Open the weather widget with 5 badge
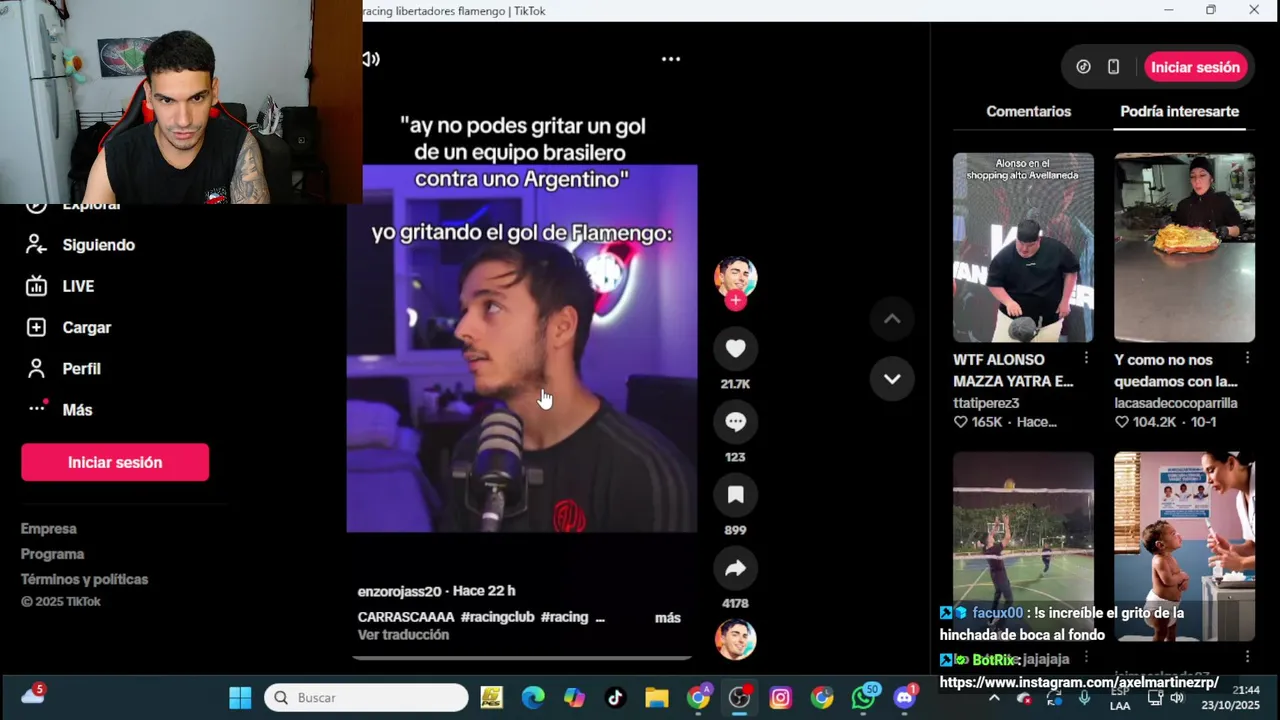Viewport: 1280px width, 720px height. [x=32, y=694]
